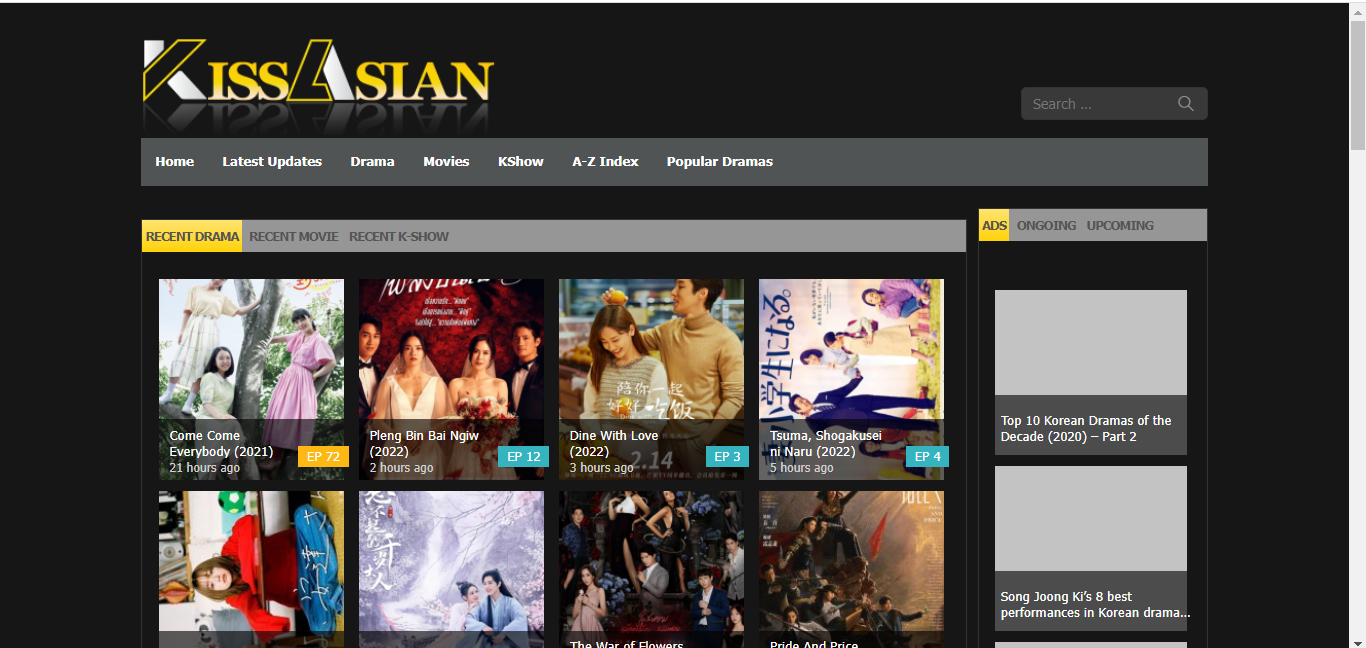Click image placeholder above Song Joong Ki article
Image resolution: width=1366 pixels, height=648 pixels.
click(x=1091, y=518)
